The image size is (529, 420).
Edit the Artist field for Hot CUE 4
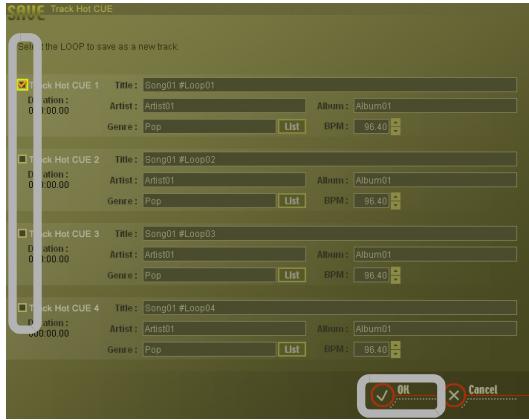point(224,329)
